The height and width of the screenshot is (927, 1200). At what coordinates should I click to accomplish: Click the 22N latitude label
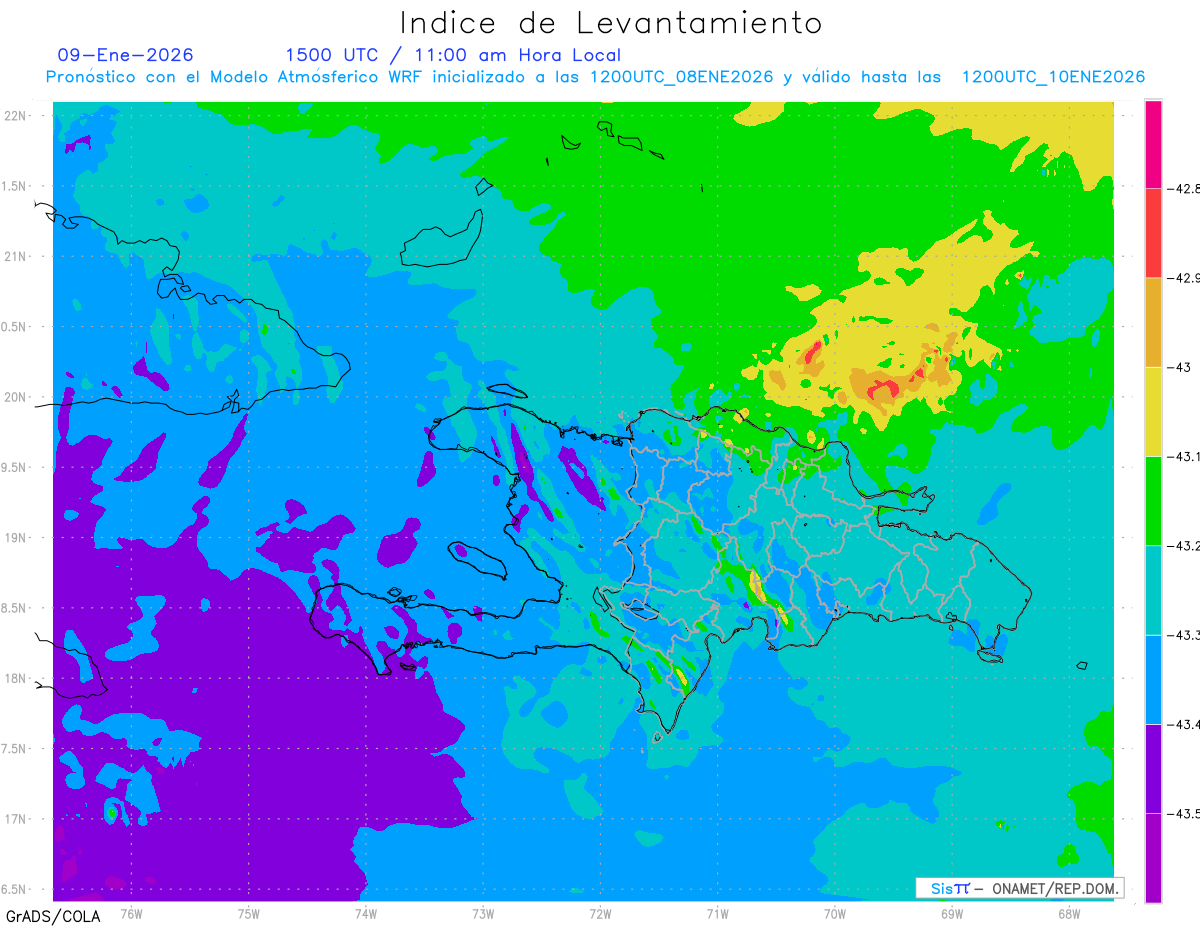tap(17, 116)
